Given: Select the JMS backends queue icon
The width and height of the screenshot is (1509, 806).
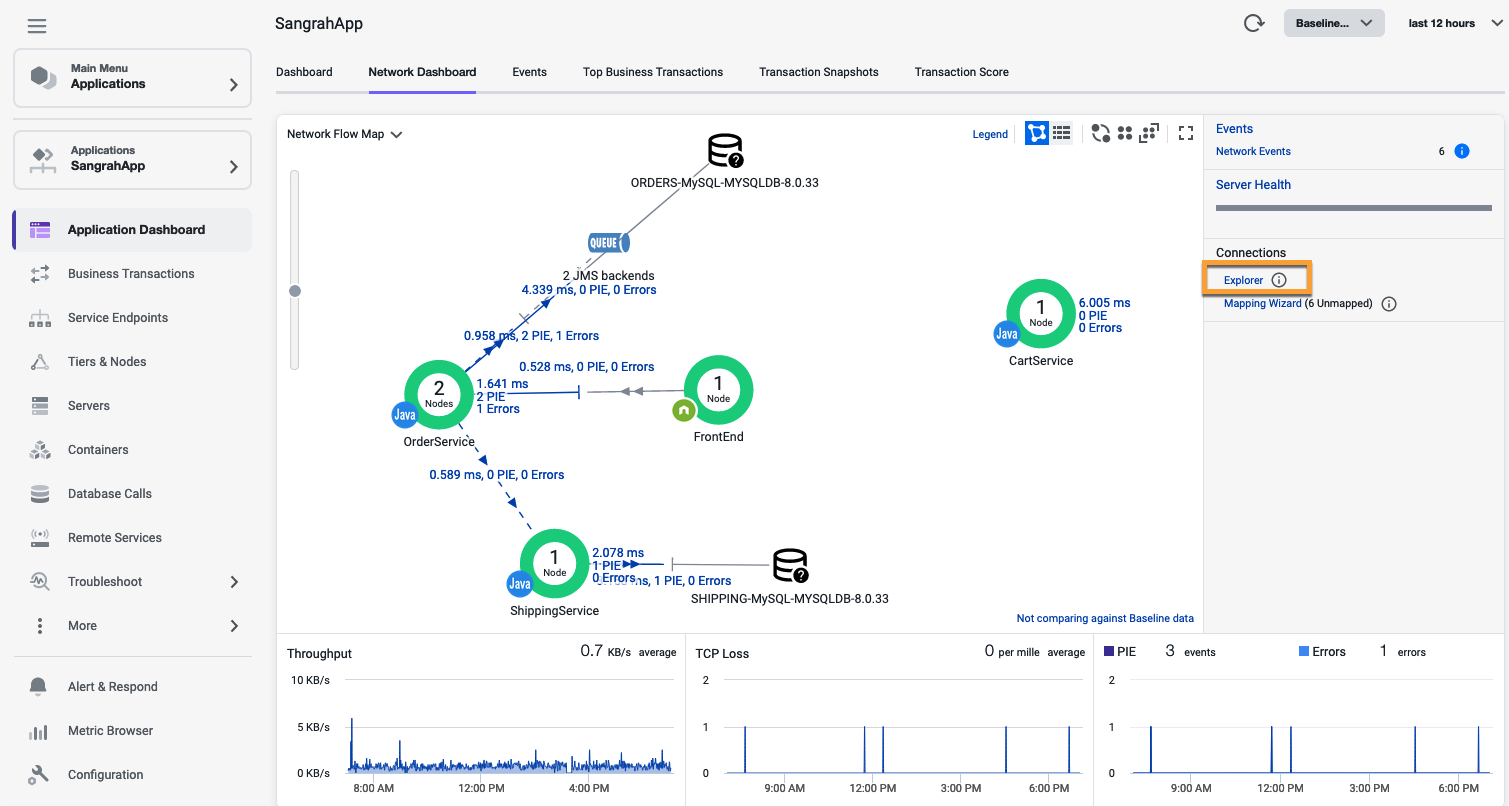Looking at the screenshot, I should pos(608,242).
